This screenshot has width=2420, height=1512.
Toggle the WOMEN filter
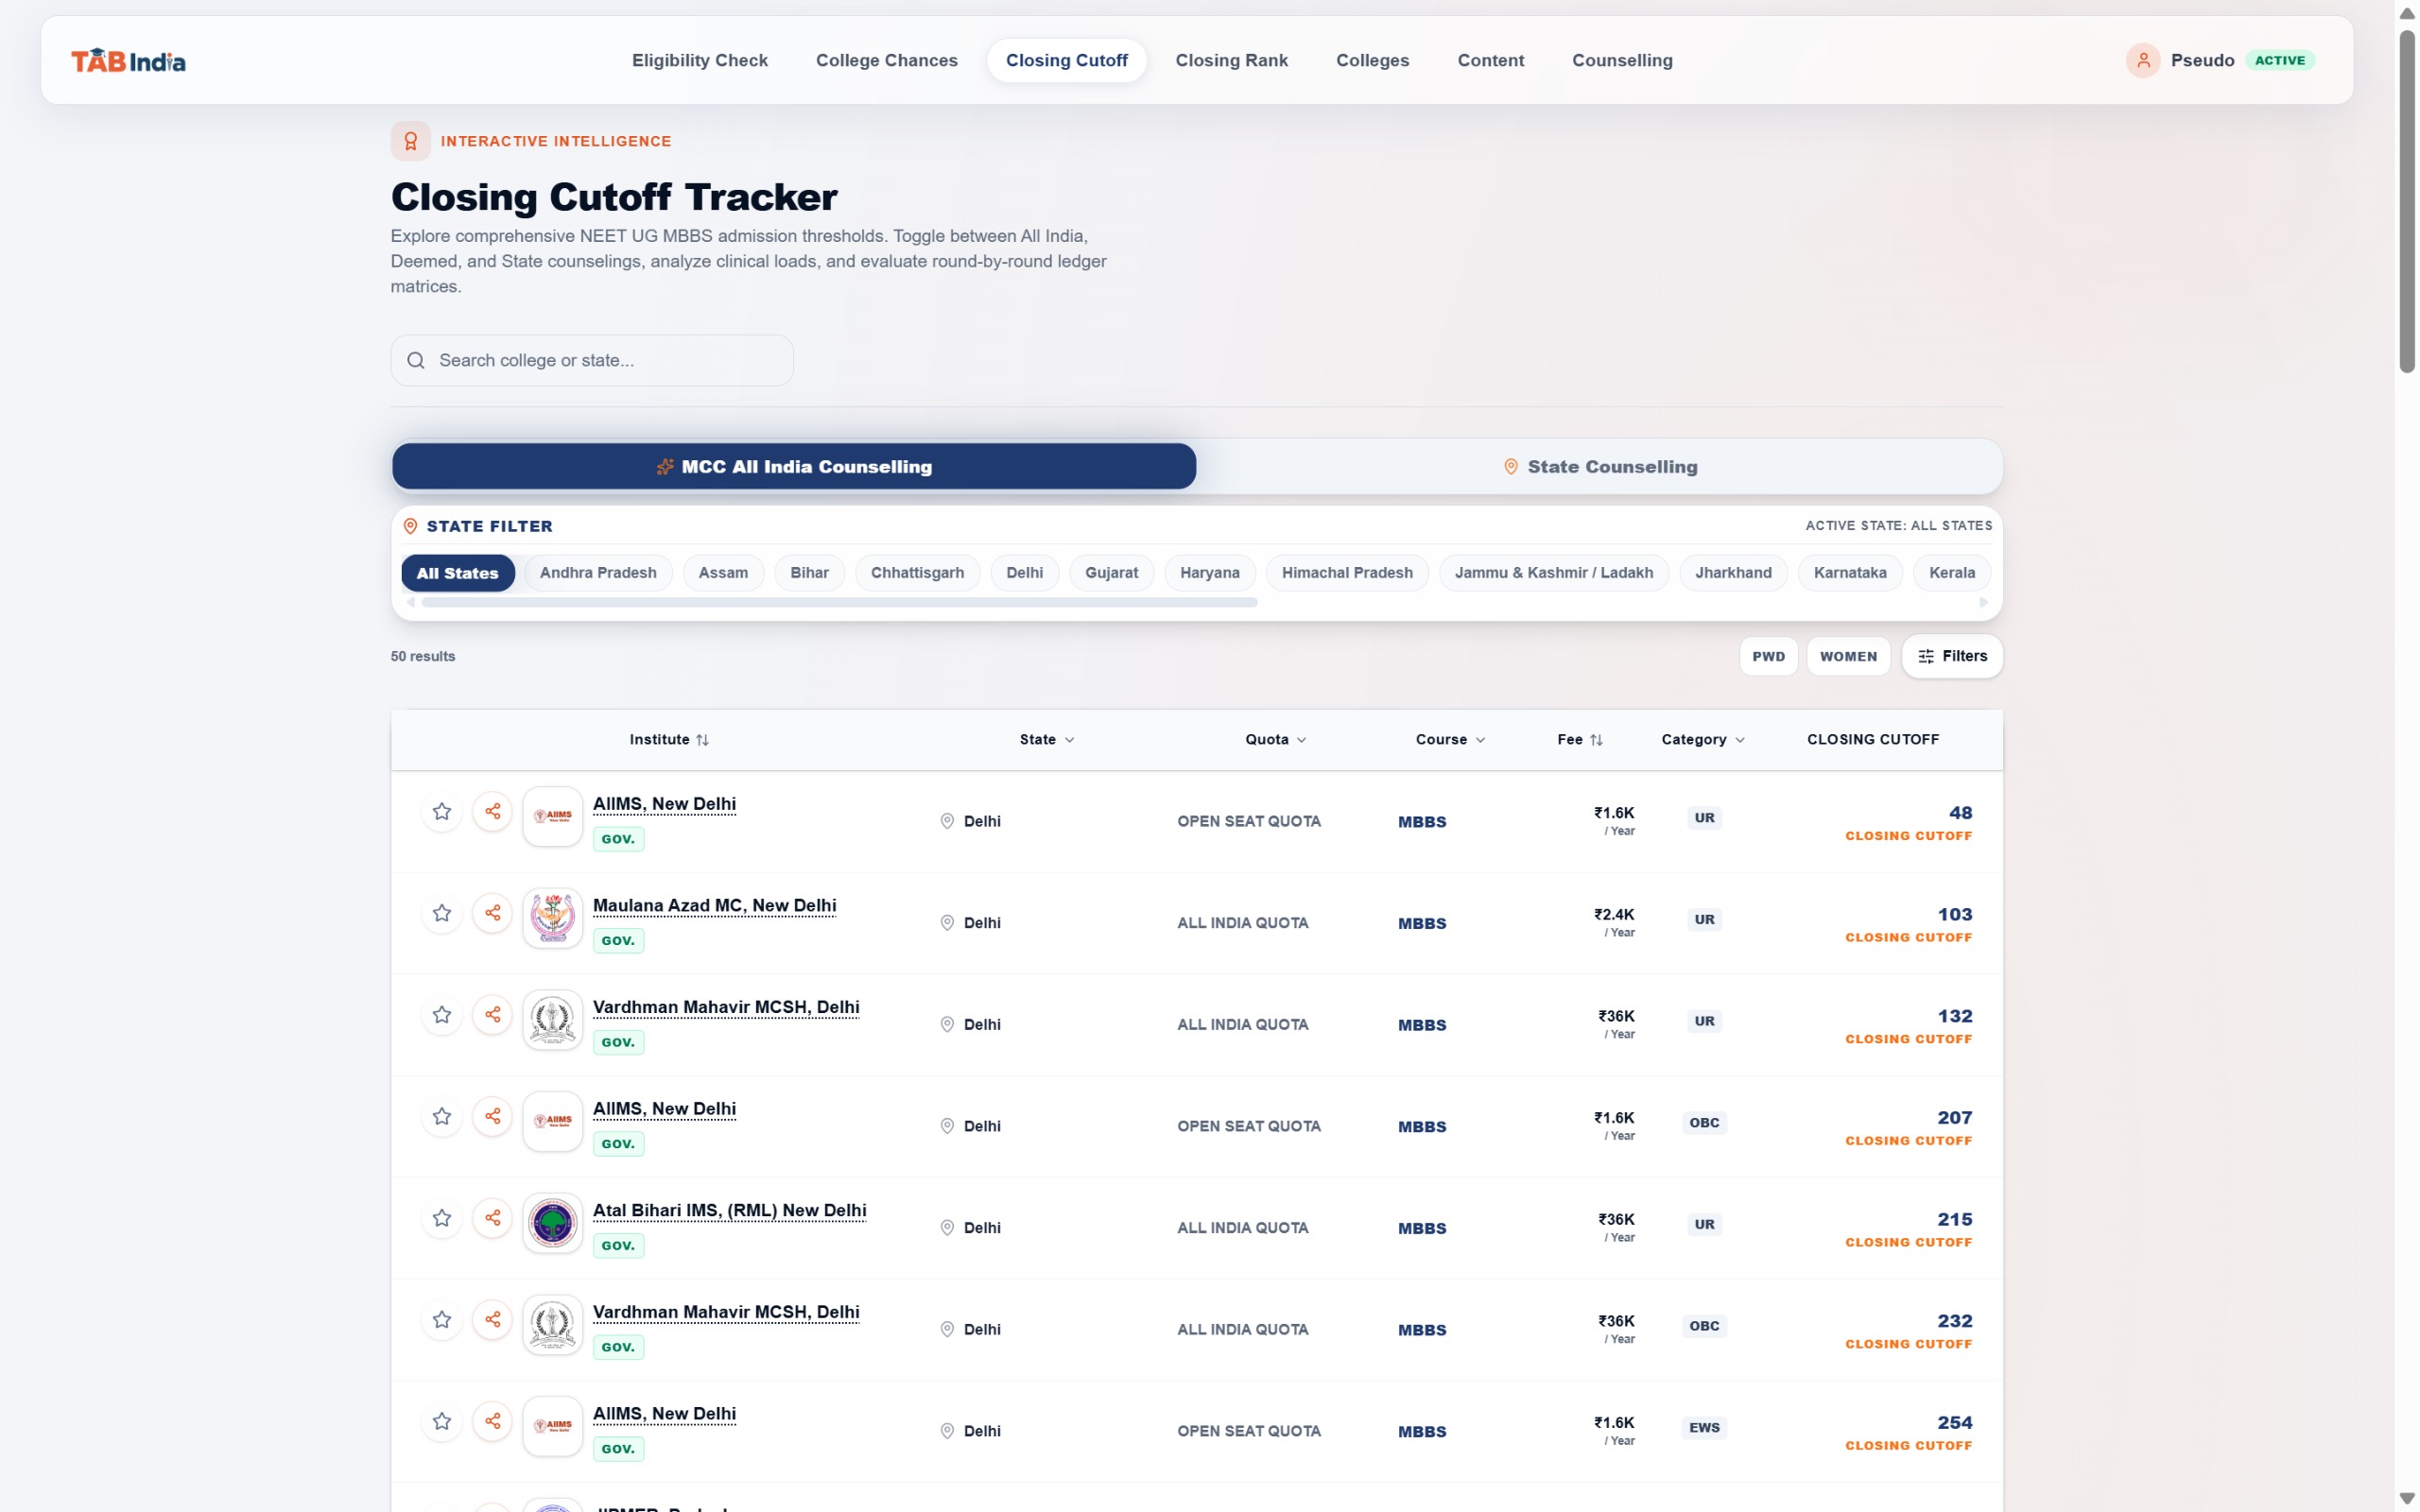click(1848, 656)
